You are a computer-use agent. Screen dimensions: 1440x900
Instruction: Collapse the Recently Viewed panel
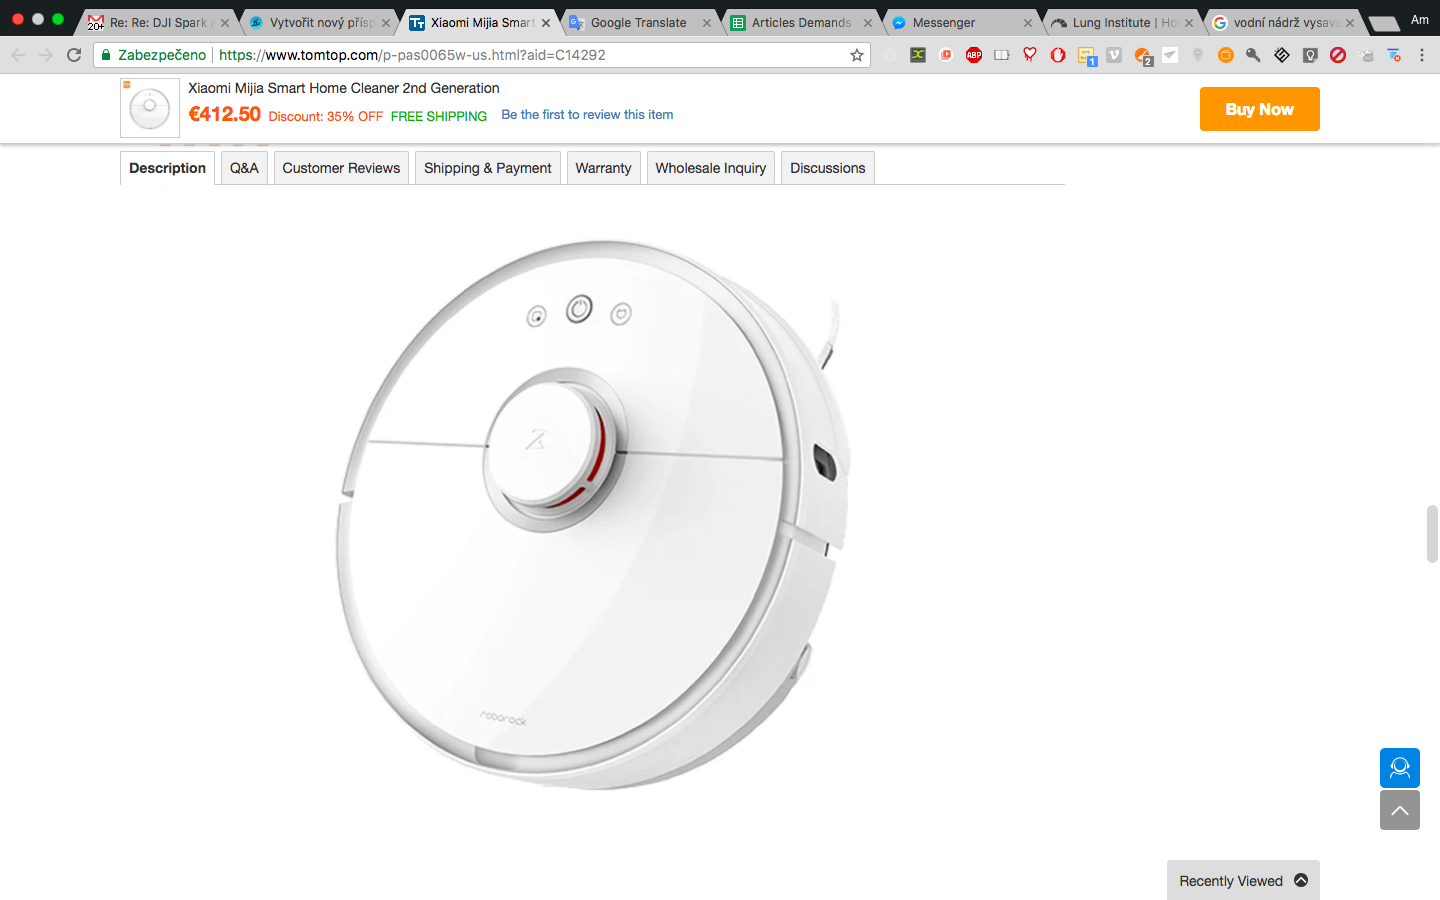[x=1301, y=880]
